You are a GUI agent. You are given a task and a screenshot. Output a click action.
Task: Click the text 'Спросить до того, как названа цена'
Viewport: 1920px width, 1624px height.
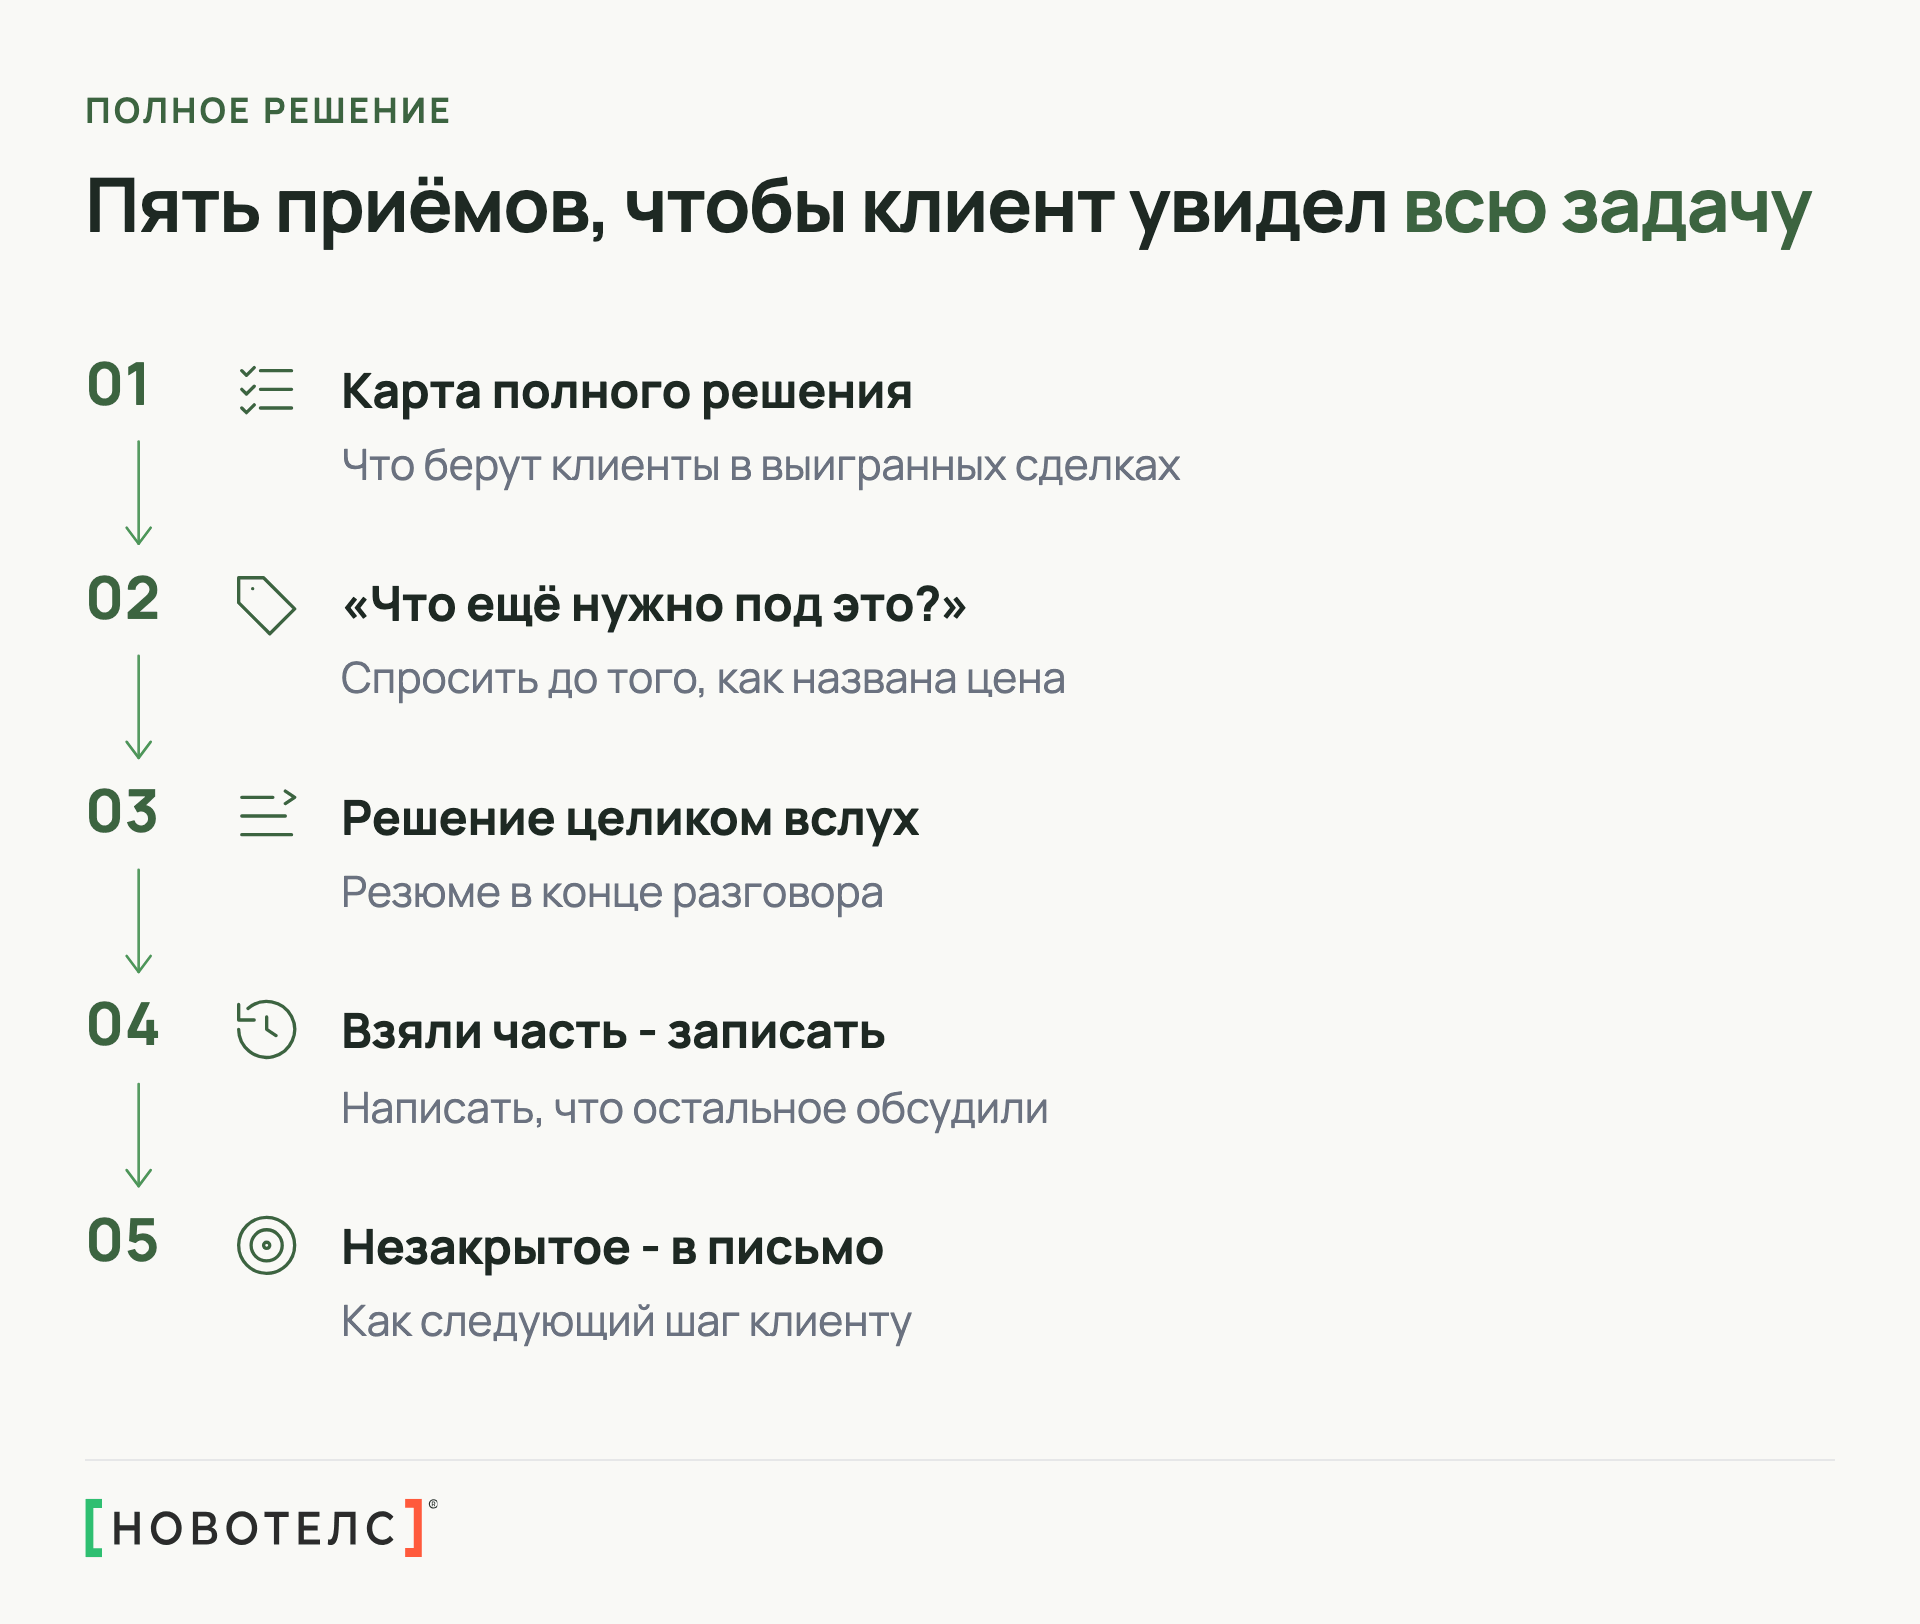point(703,679)
